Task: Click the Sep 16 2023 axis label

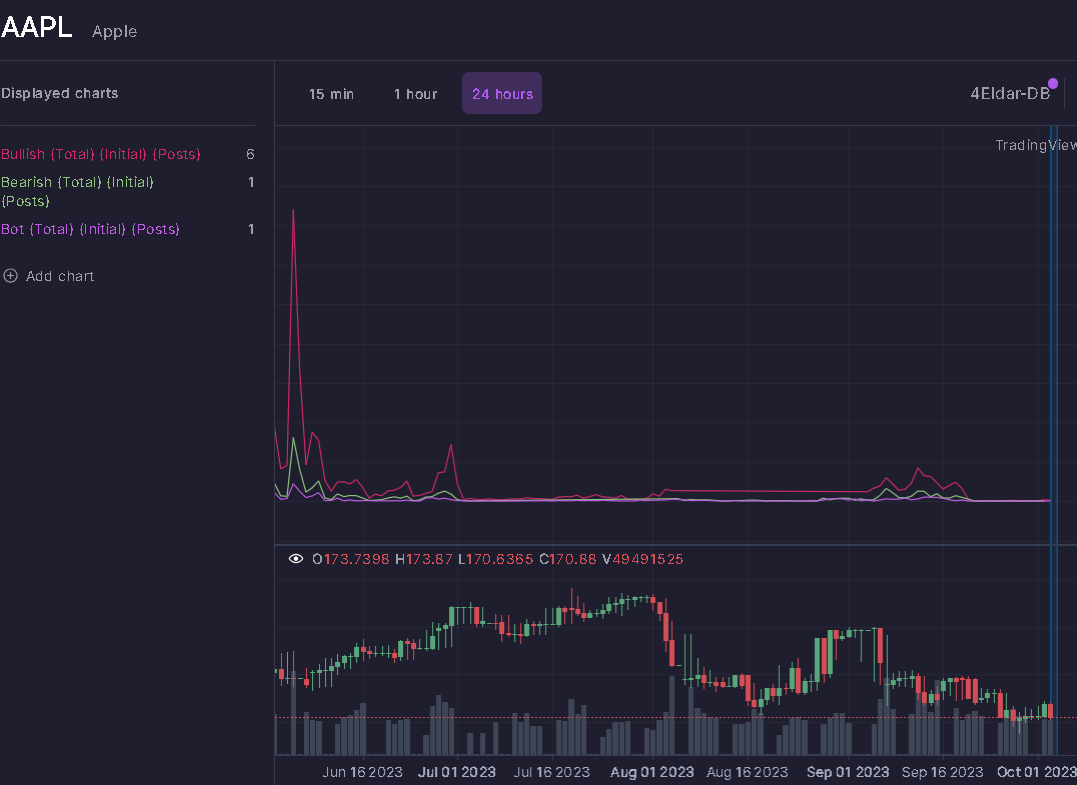Action: [942, 772]
